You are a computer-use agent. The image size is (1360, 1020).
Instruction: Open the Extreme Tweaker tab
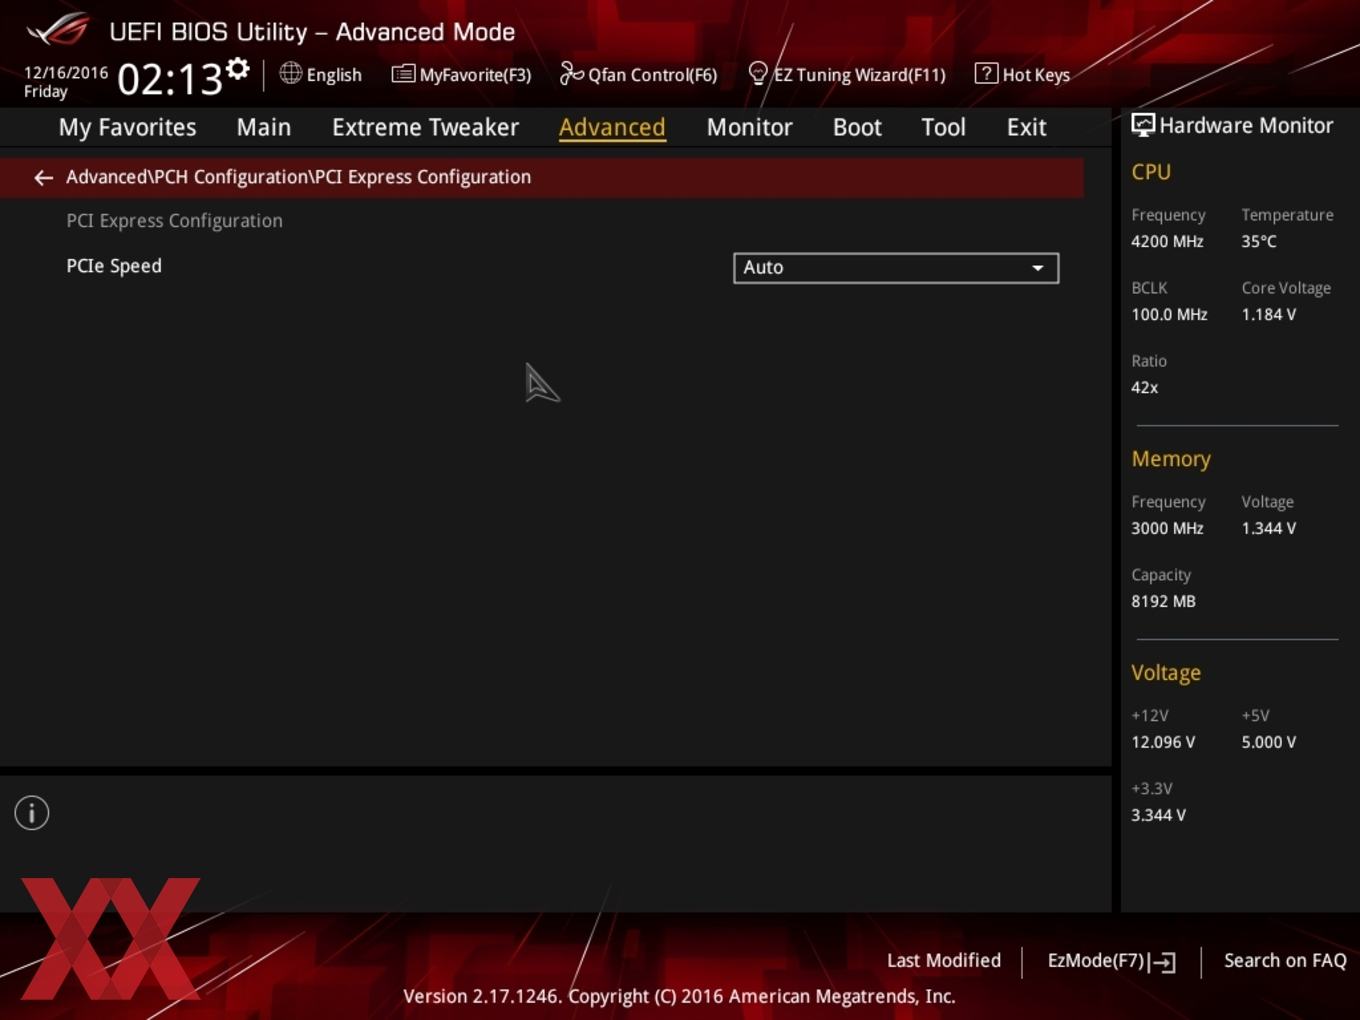coord(426,127)
